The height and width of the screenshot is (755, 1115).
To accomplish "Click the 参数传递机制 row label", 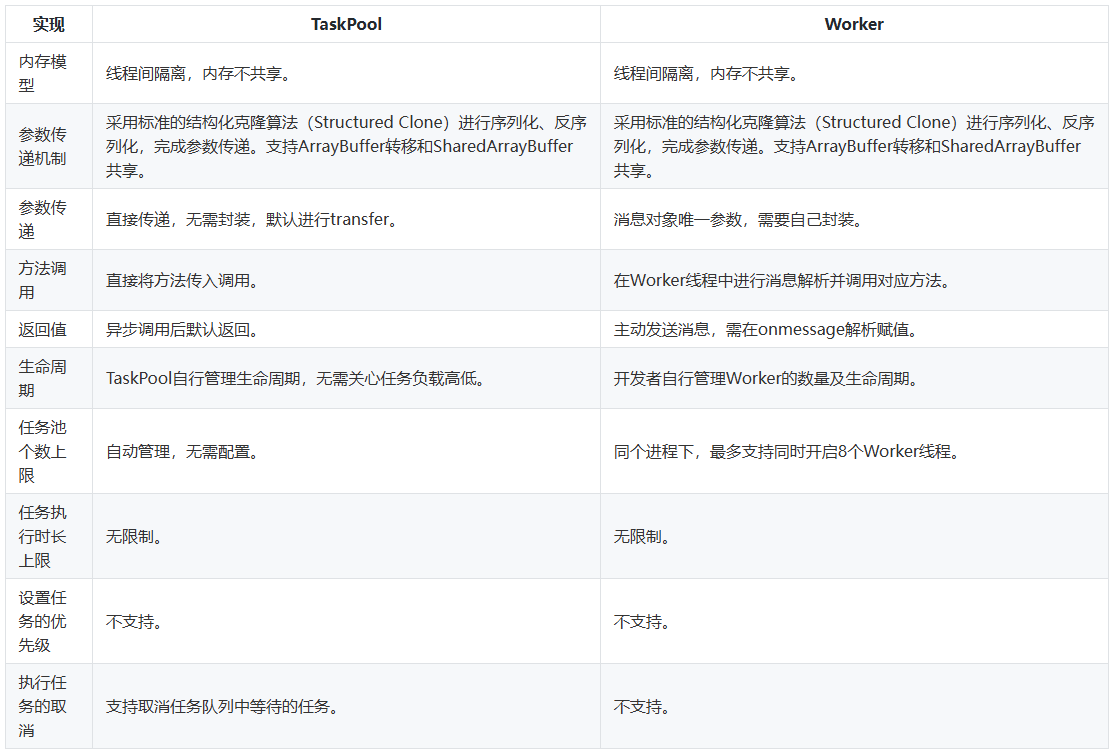I will (43, 146).
